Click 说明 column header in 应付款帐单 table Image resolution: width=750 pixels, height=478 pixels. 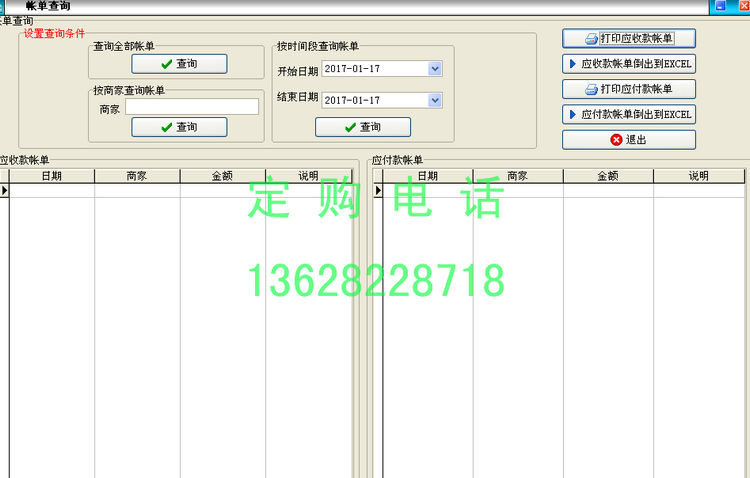tap(699, 176)
